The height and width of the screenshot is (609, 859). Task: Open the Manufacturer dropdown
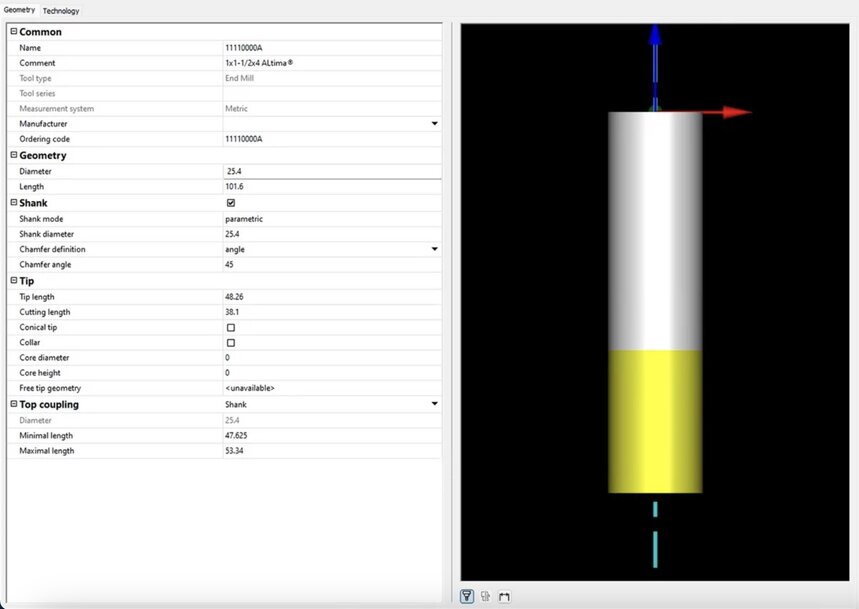(434, 124)
